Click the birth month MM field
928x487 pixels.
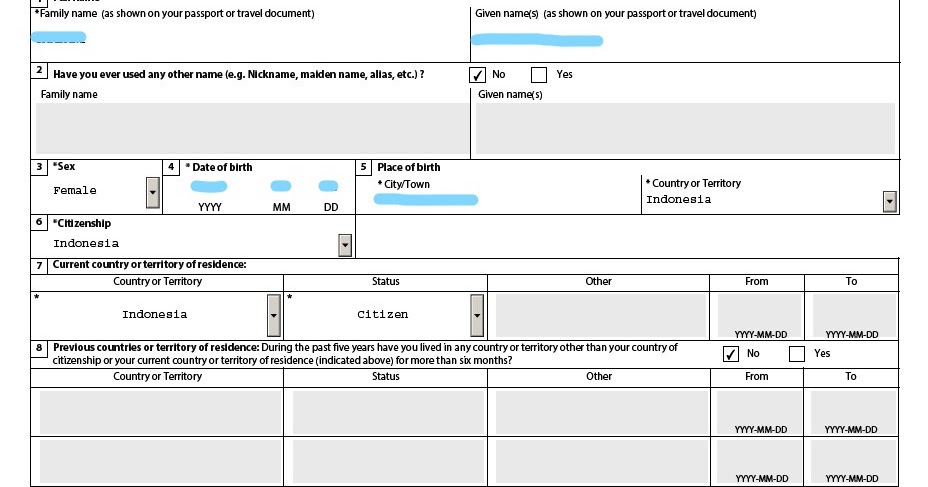coord(281,186)
